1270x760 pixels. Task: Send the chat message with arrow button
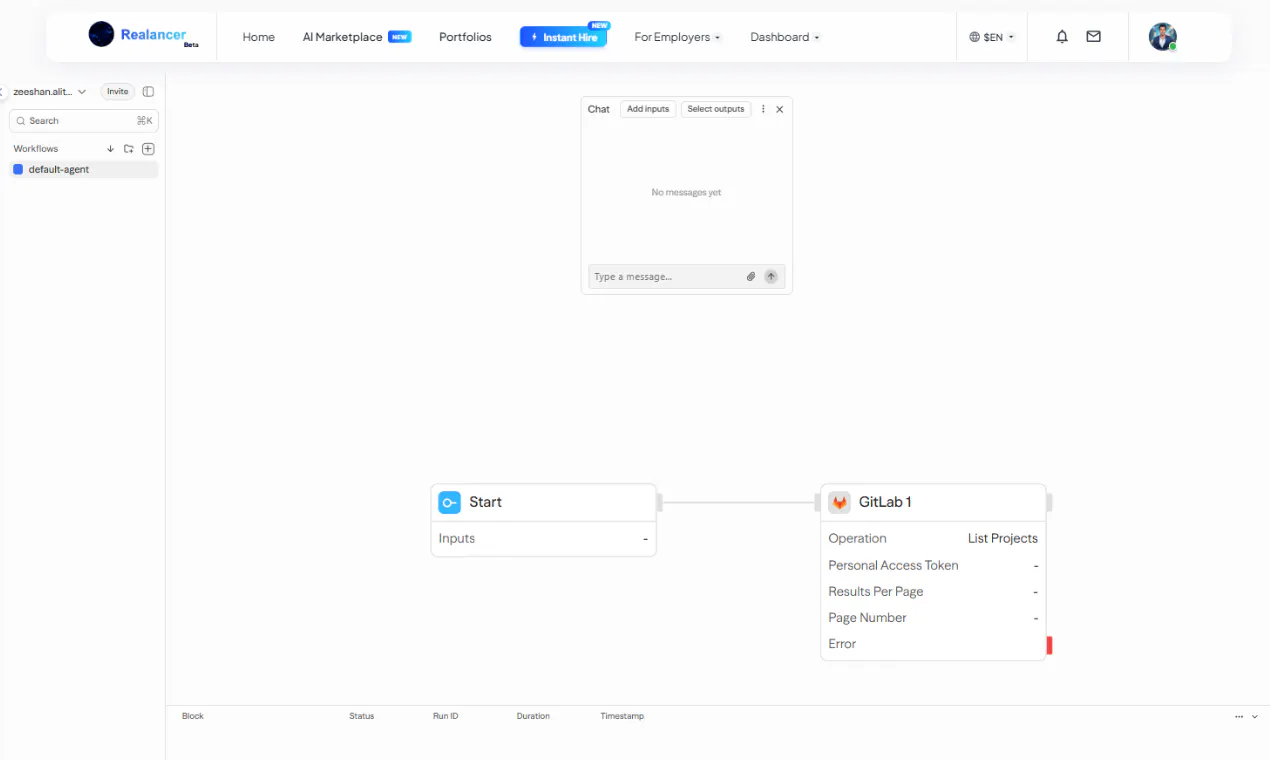(771, 277)
